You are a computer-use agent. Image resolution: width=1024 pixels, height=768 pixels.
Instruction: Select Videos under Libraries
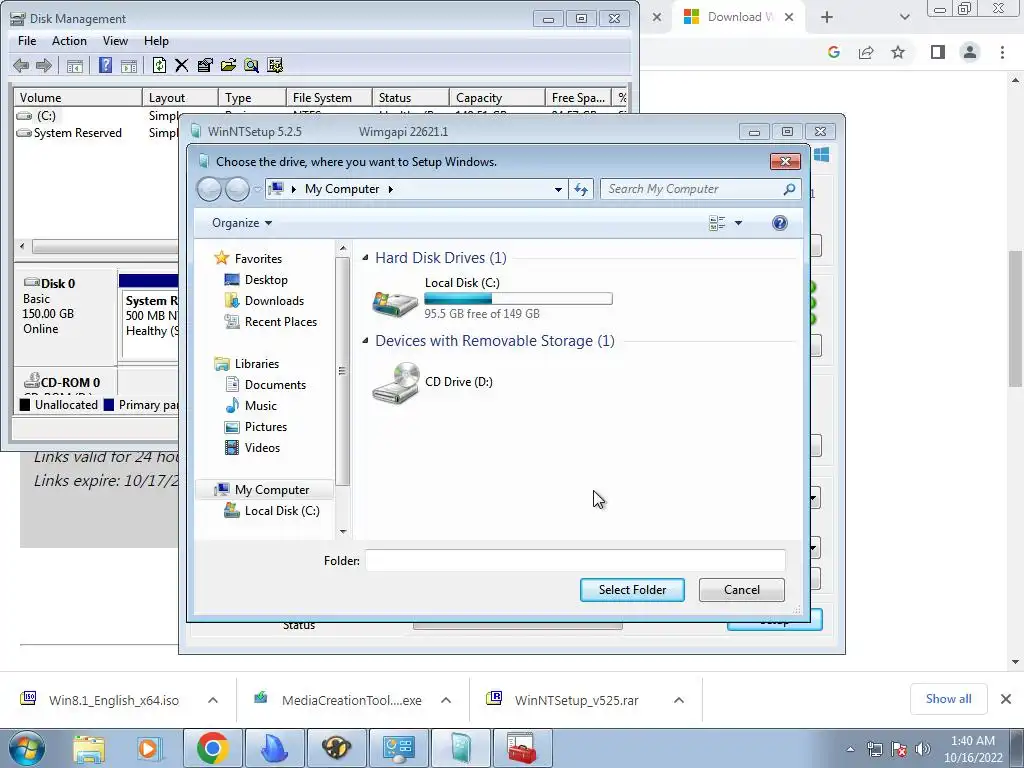[x=263, y=448]
